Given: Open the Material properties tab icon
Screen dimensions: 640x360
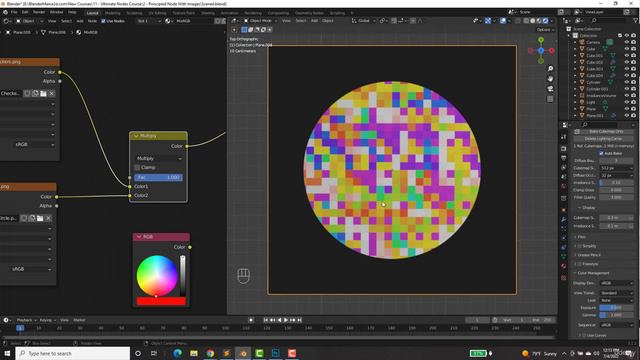Looking at the screenshot, I should (x=564, y=266).
